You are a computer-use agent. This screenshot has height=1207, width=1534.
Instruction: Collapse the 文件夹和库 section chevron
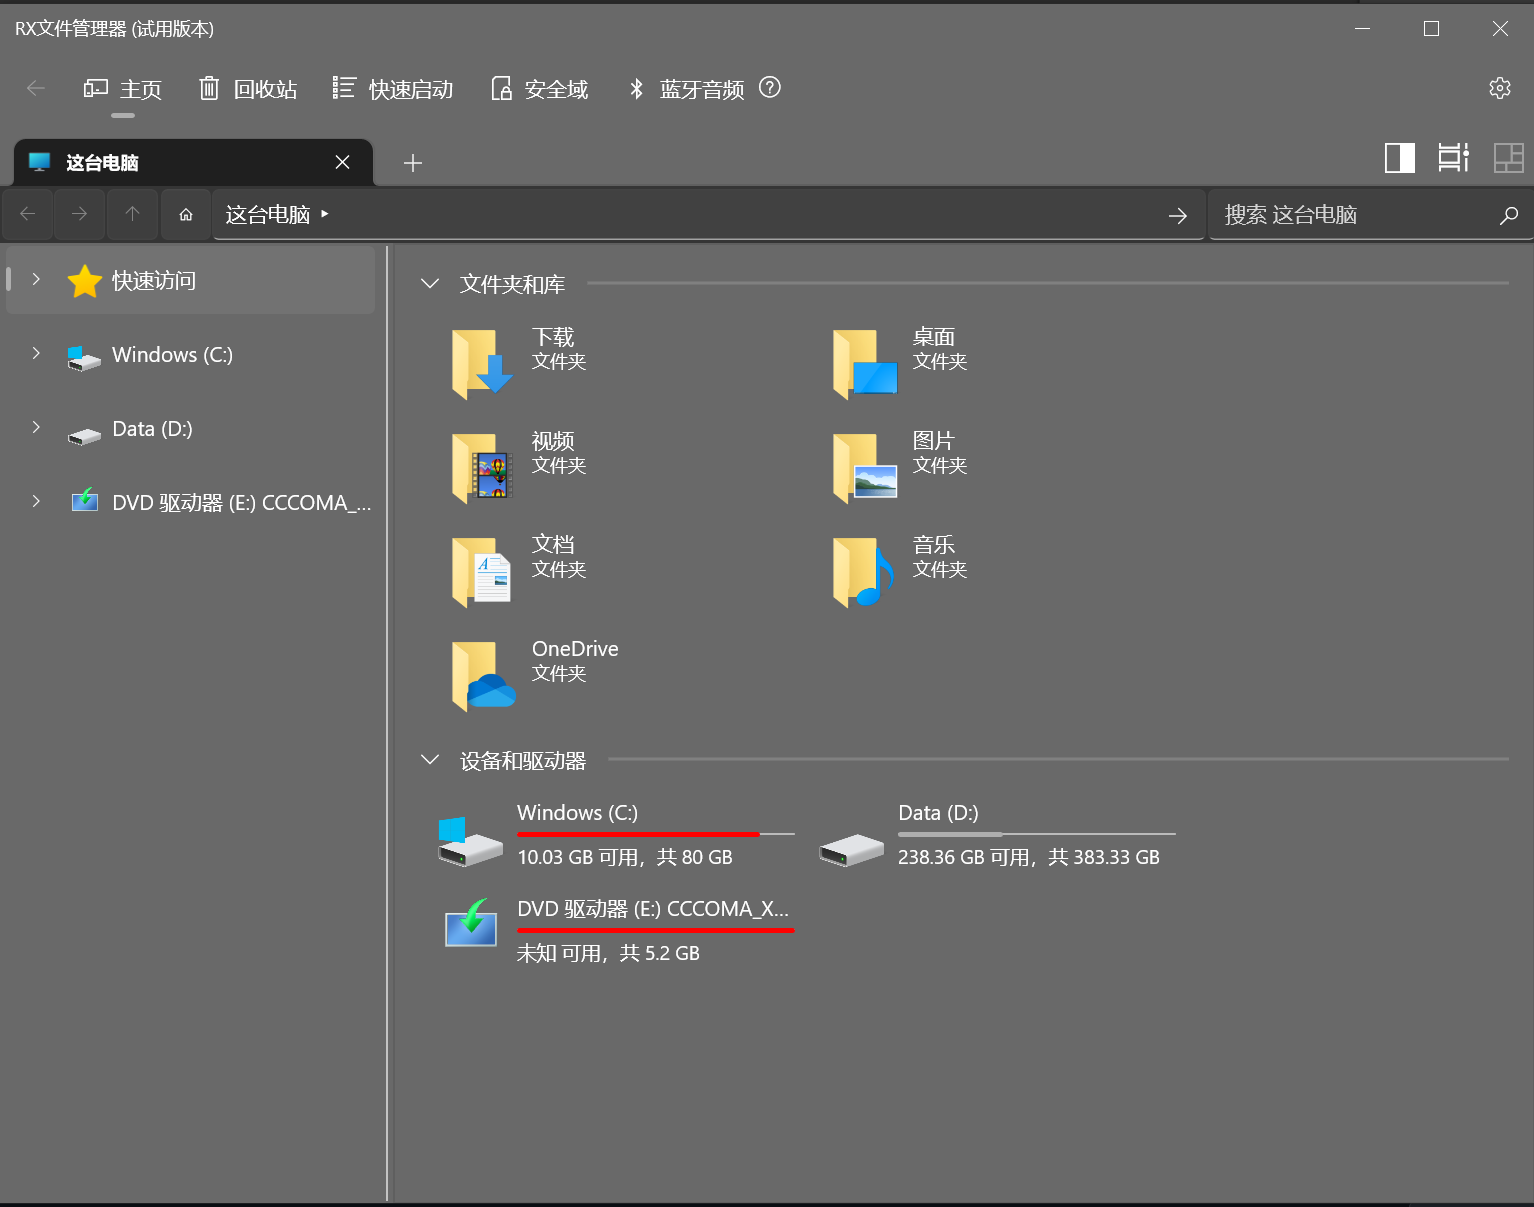[x=429, y=284]
